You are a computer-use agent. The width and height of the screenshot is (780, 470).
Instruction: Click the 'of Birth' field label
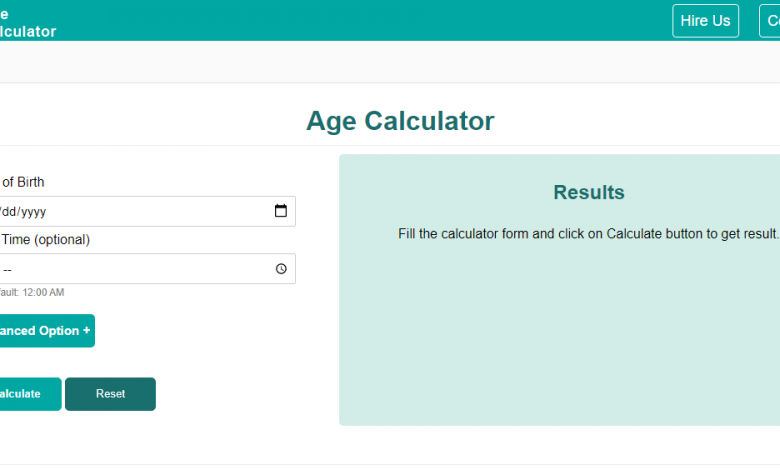(x=23, y=182)
